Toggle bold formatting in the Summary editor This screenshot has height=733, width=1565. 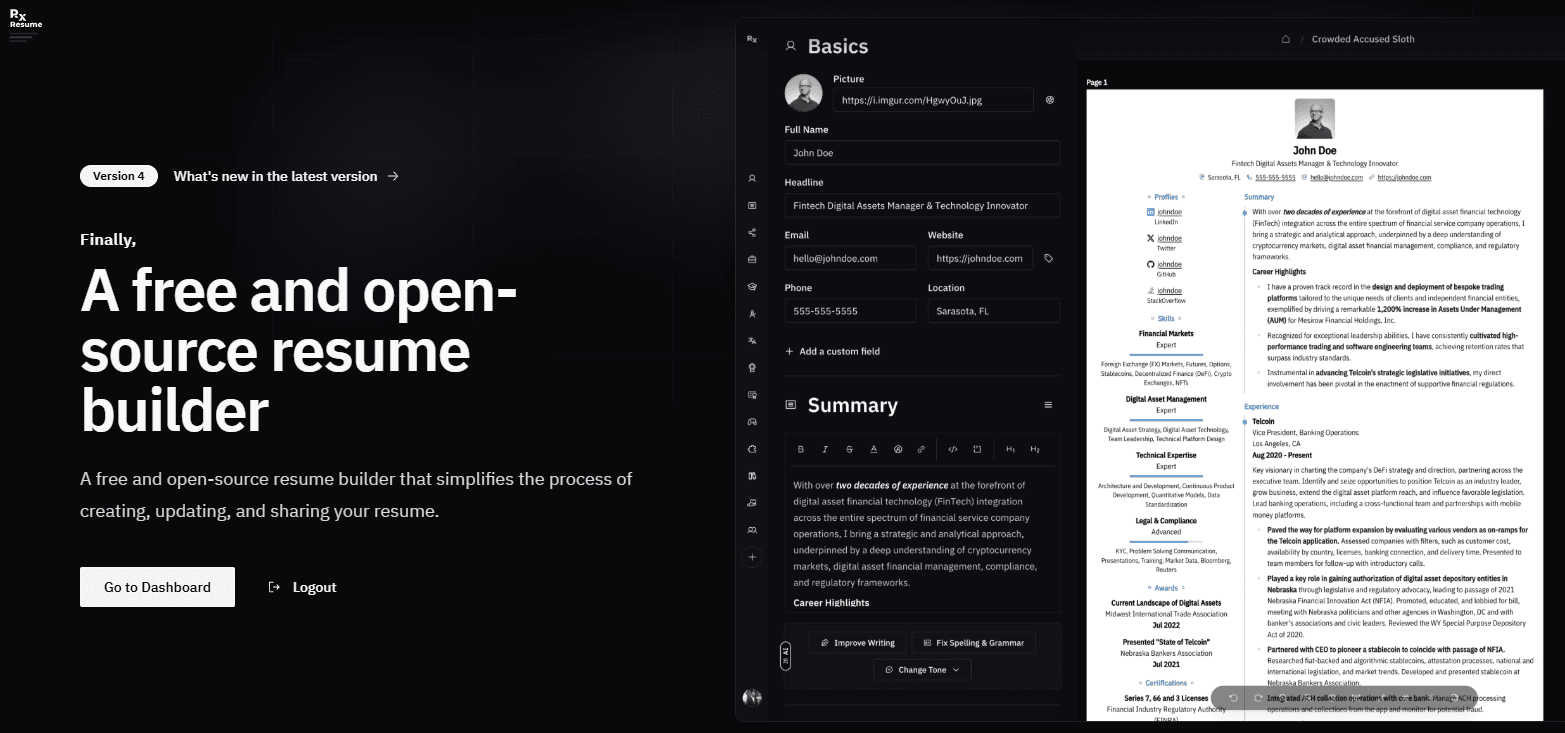point(801,449)
